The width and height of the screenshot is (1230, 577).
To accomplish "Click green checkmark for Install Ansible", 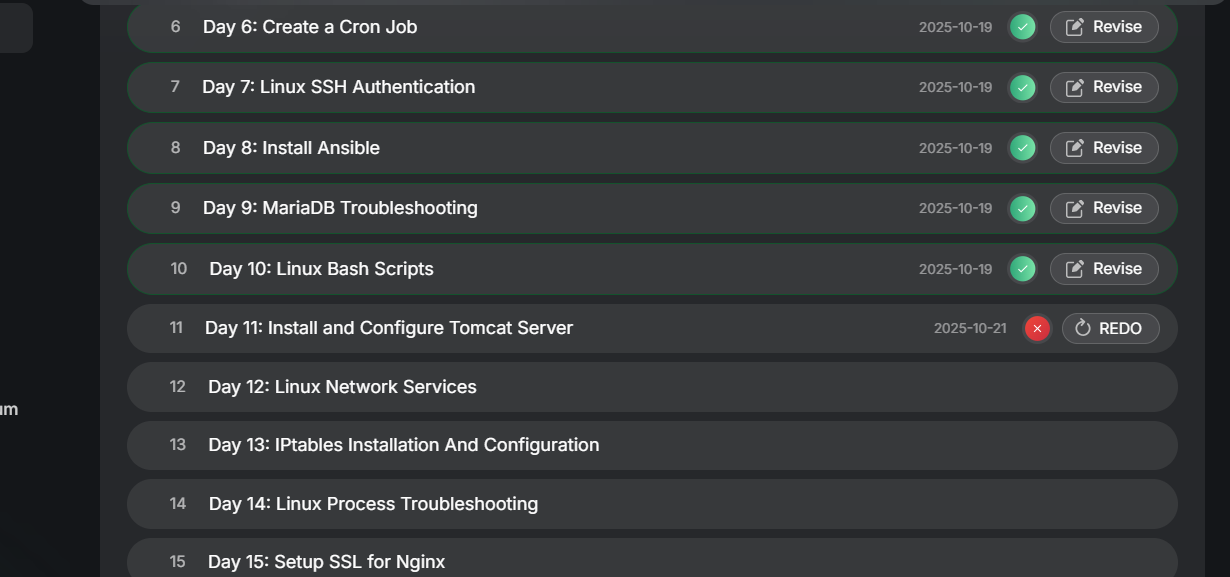I will coord(1022,148).
